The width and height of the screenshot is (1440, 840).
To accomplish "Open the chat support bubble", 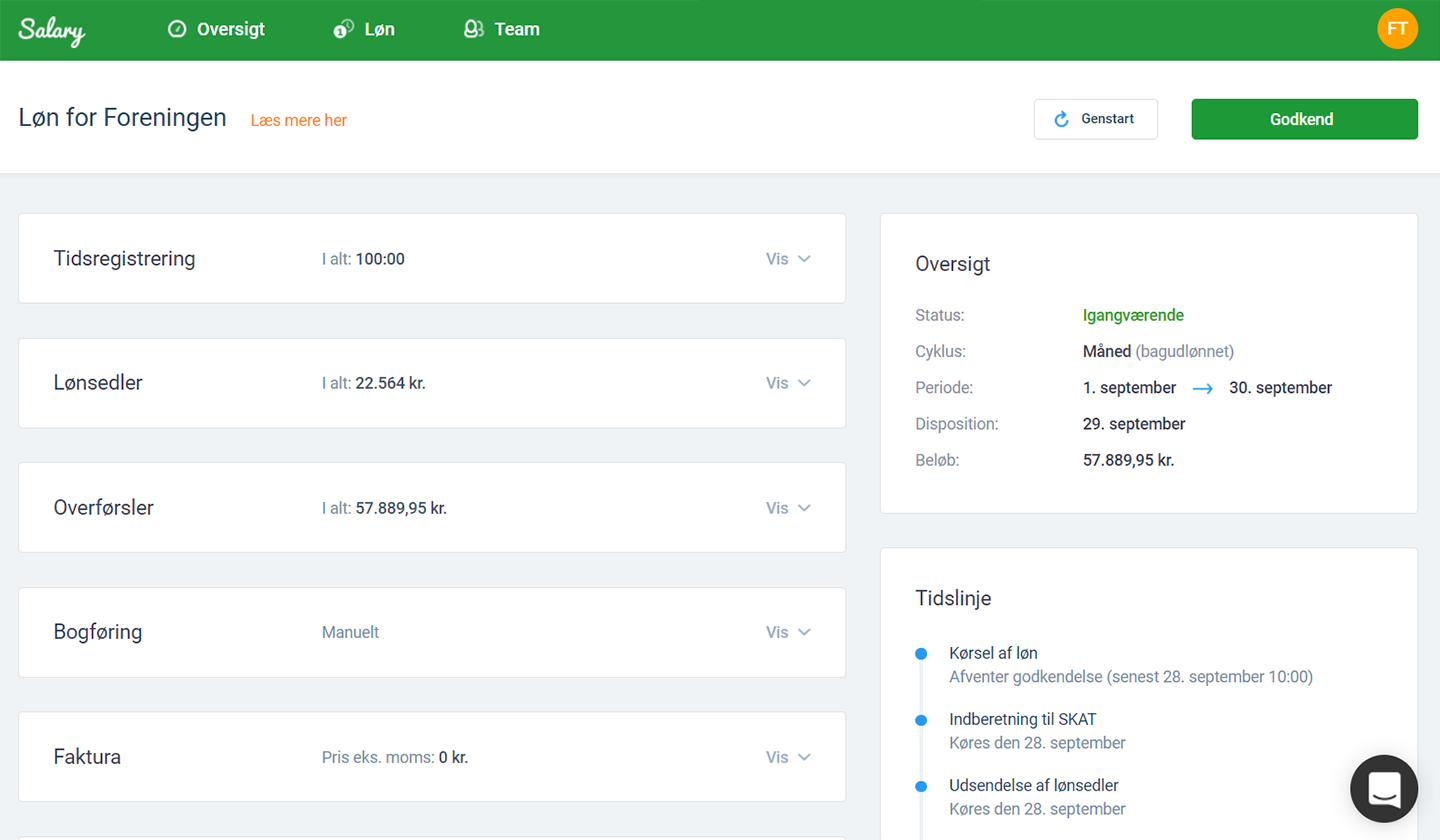I will coord(1384,789).
